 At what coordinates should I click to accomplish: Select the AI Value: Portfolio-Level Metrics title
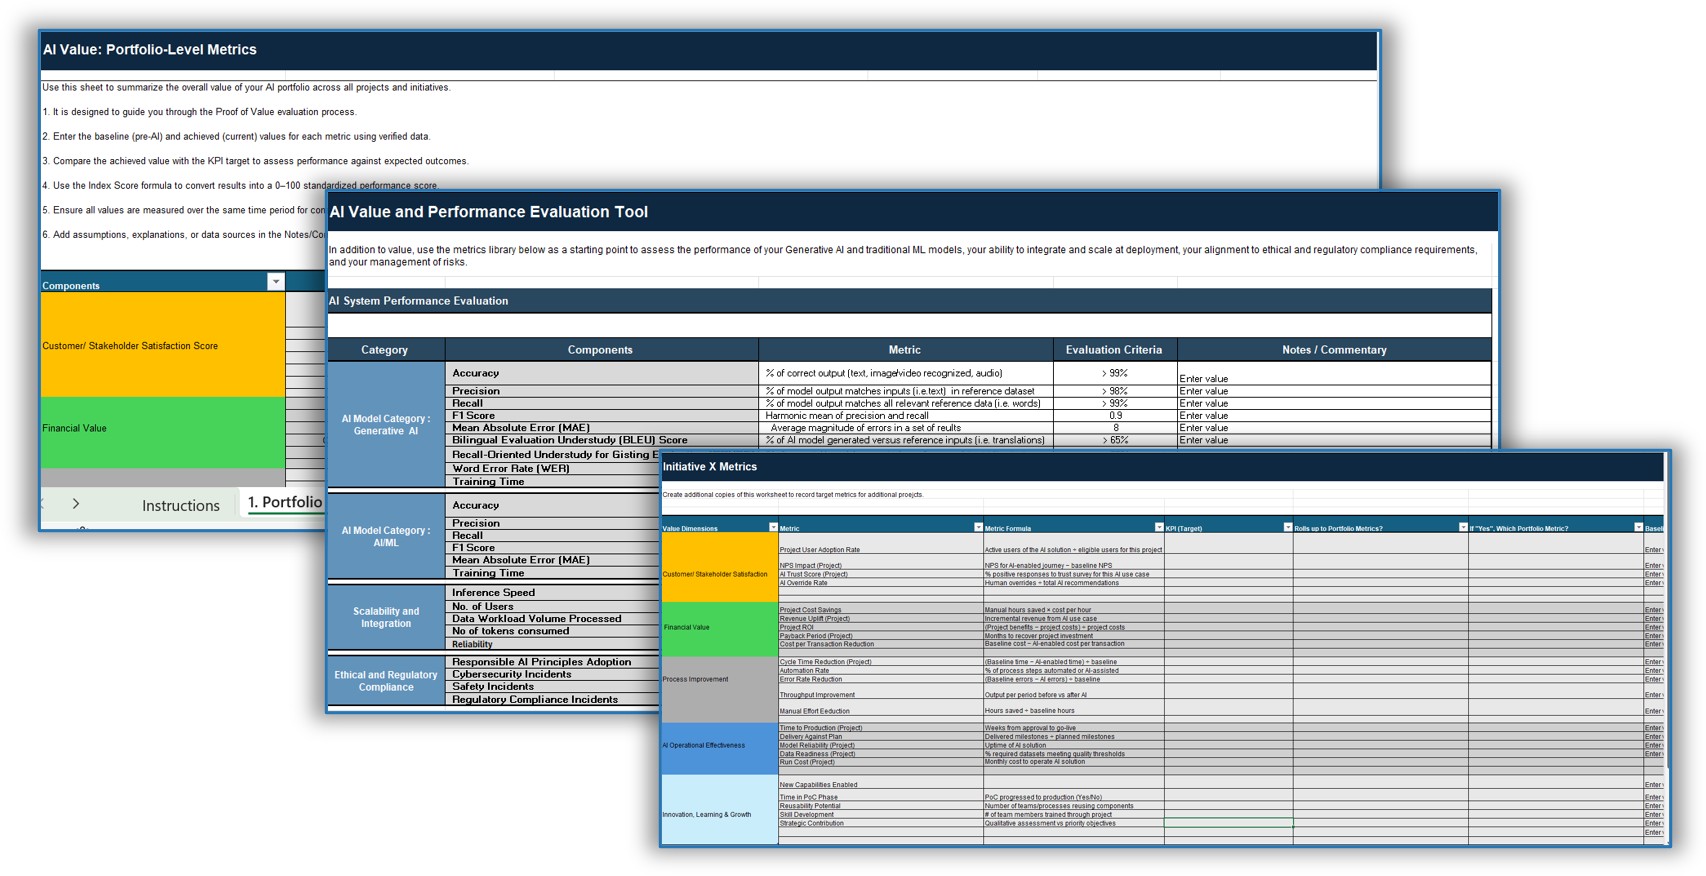click(150, 49)
